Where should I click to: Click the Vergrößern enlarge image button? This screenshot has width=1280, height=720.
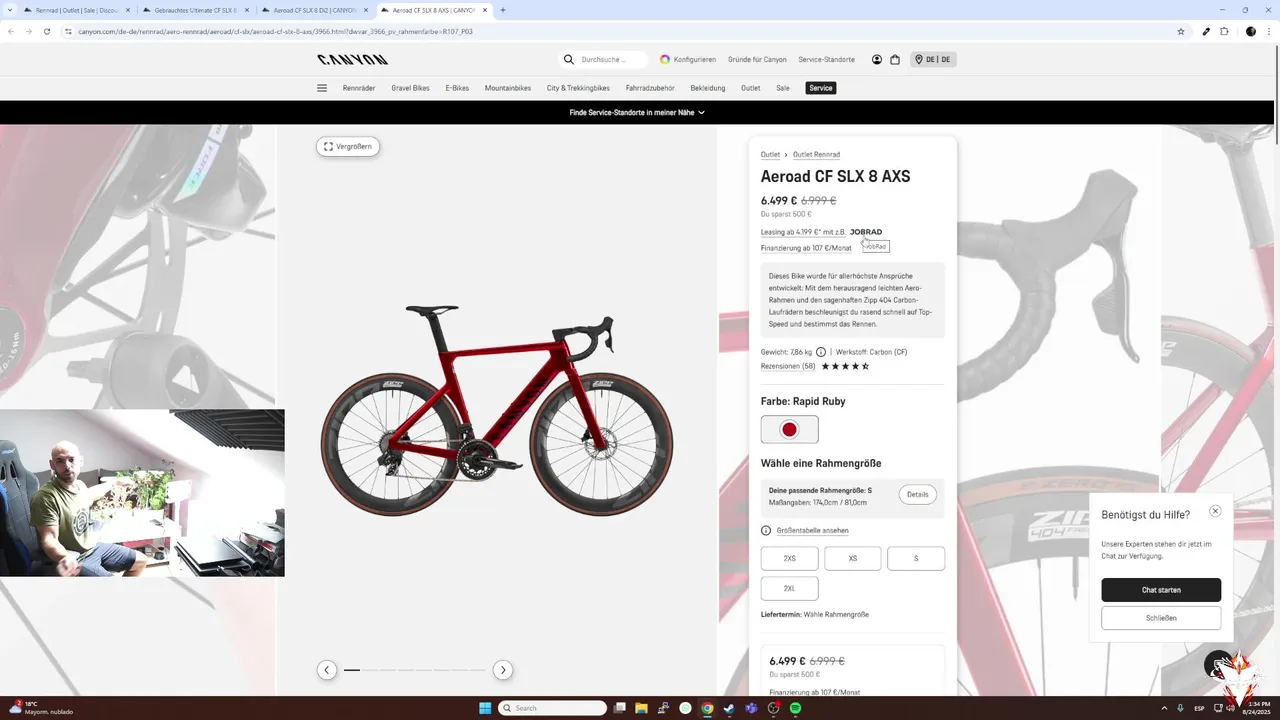click(348, 146)
